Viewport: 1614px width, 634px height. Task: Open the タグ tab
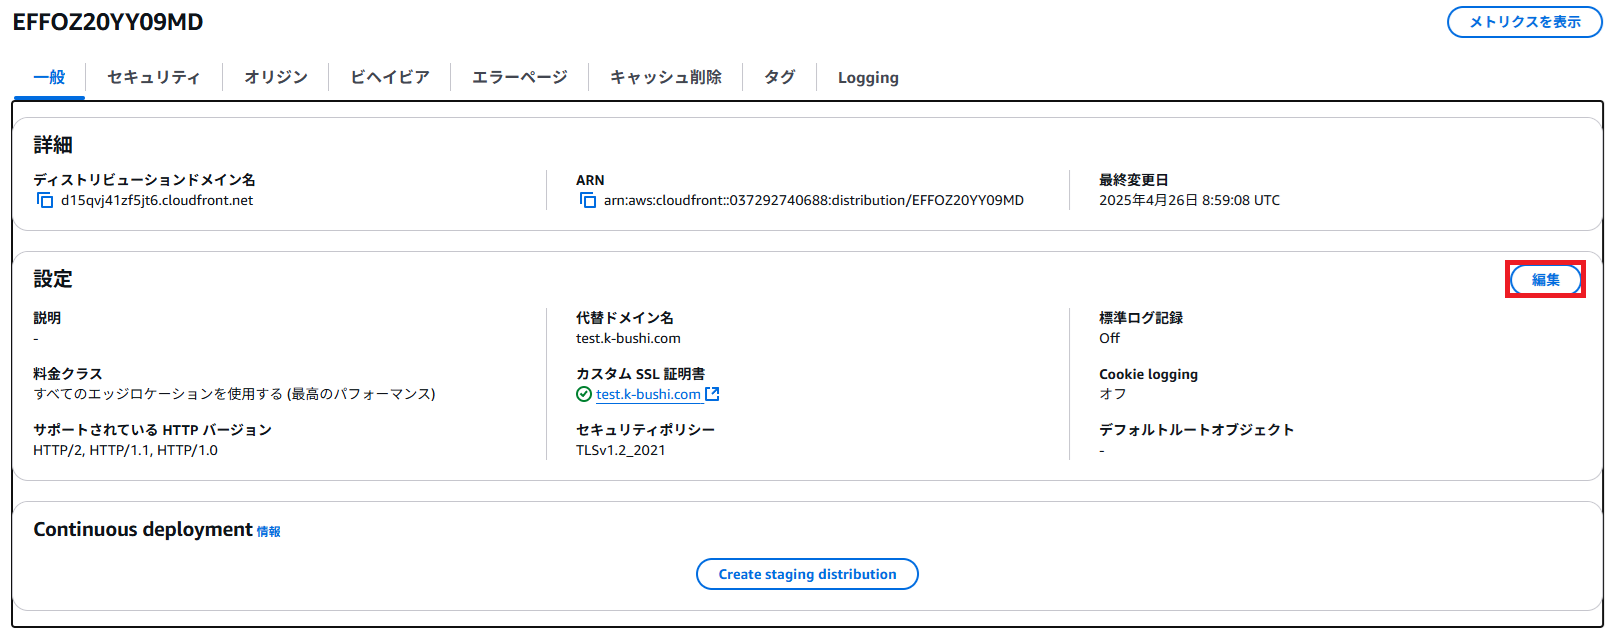click(780, 77)
